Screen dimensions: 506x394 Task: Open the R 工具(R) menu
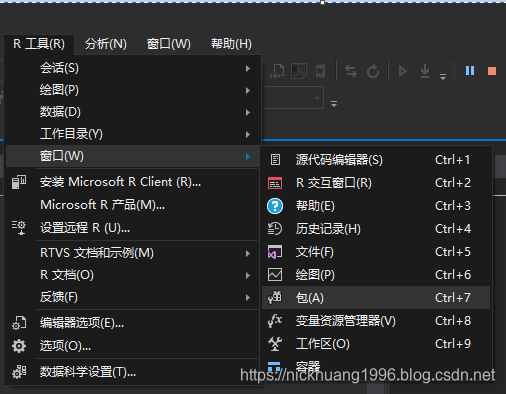(x=39, y=44)
